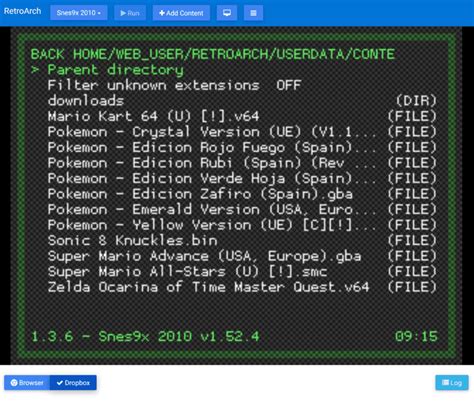Viewport: 474px width, 401px height.
Task: Select Mario Kart 64 (U) [!].v64
Action: coord(242,116)
